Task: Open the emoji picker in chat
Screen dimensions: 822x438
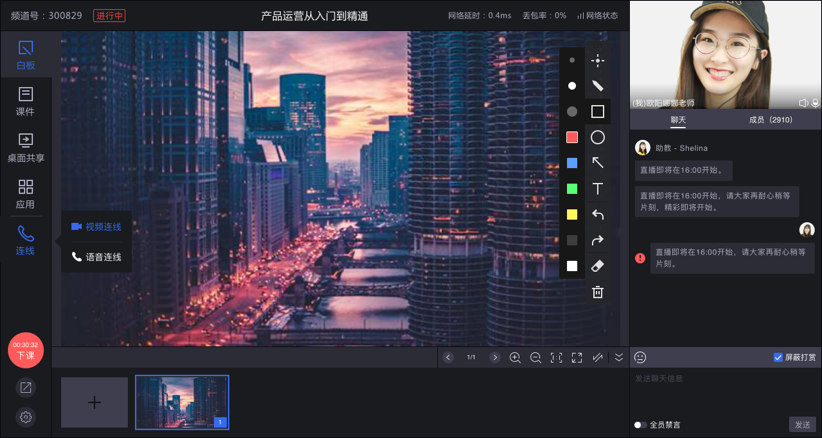Action: [x=640, y=358]
